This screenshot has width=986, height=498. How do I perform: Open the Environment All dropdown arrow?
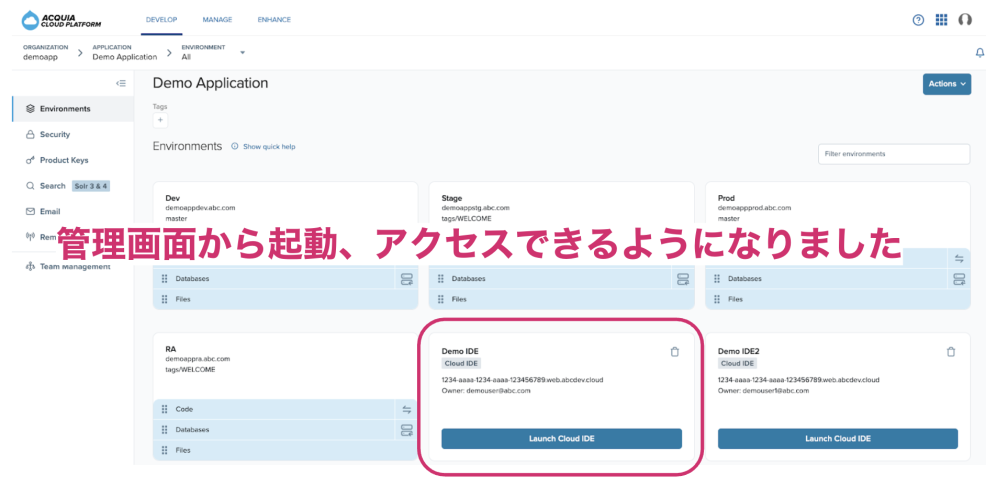click(243, 53)
